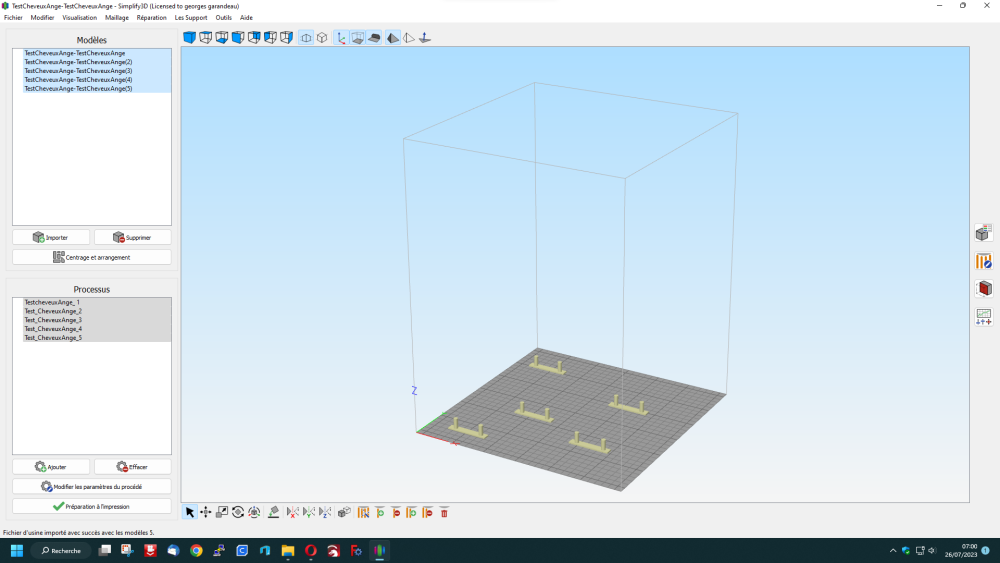Click Centrage et arrangement button
This screenshot has width=1000, height=563.
click(x=92, y=257)
